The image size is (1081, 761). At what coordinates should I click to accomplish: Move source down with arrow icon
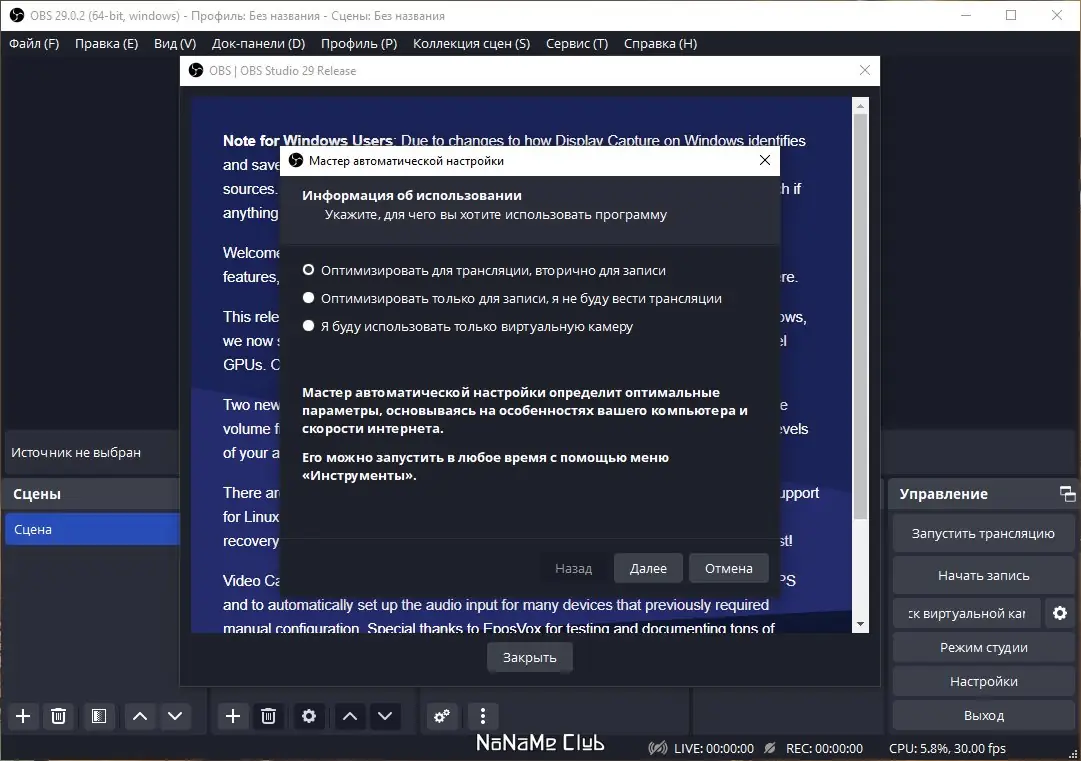[x=385, y=716]
